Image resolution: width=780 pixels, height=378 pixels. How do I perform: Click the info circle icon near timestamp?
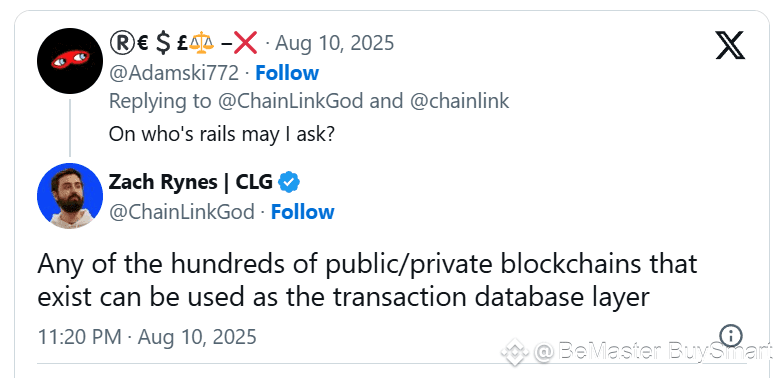pos(731,336)
